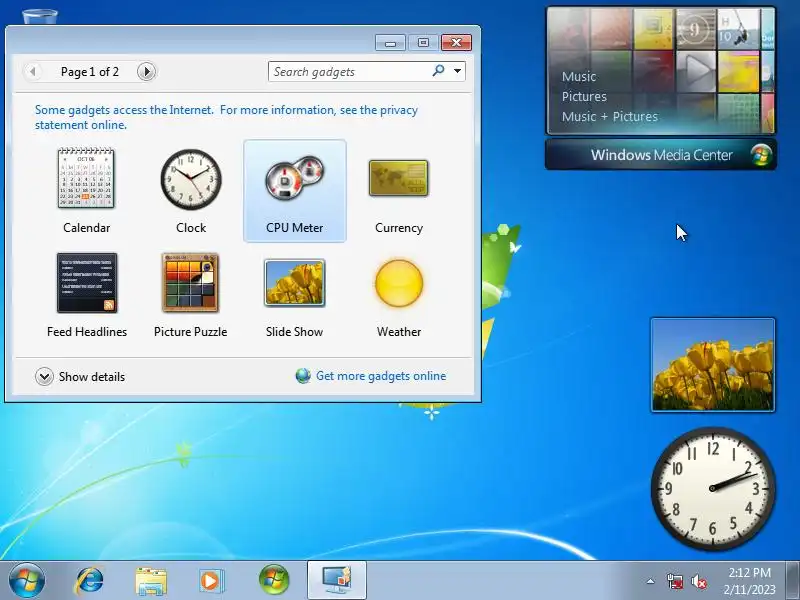Show hidden tray icons arrow
The width and height of the screenshot is (800, 600).
click(651, 581)
